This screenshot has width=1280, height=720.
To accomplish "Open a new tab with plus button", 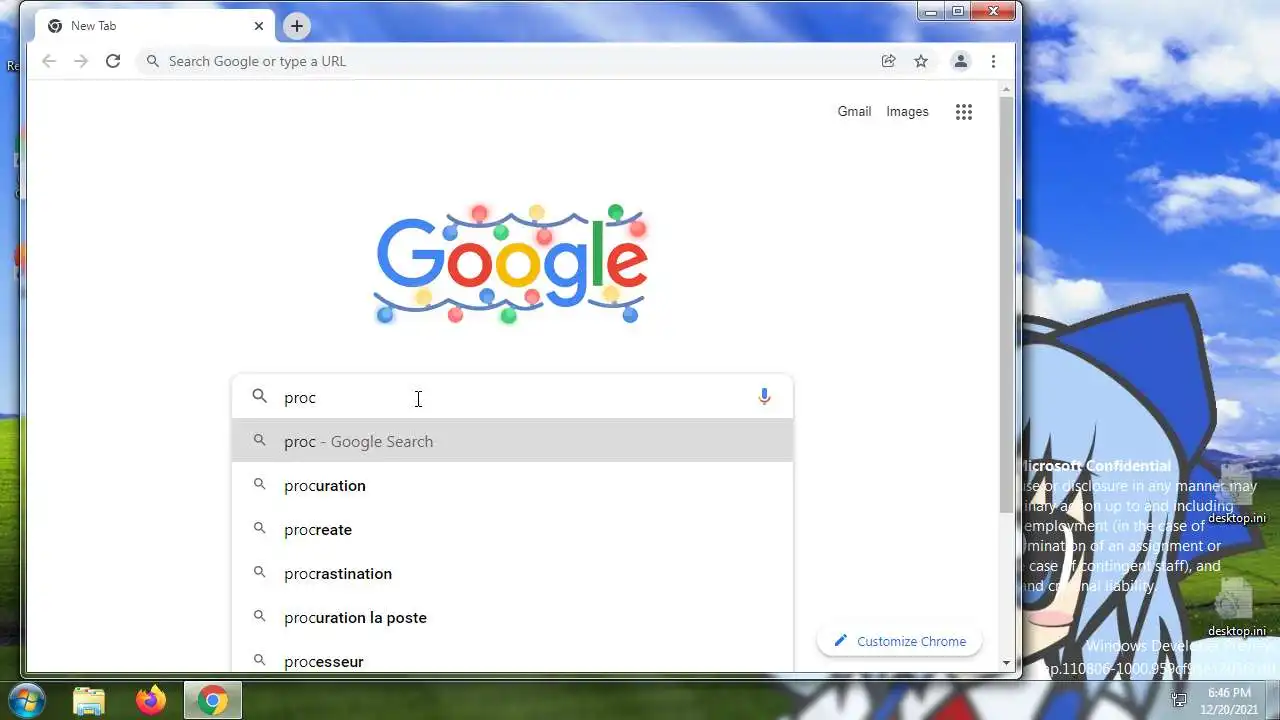I will click(x=296, y=26).
